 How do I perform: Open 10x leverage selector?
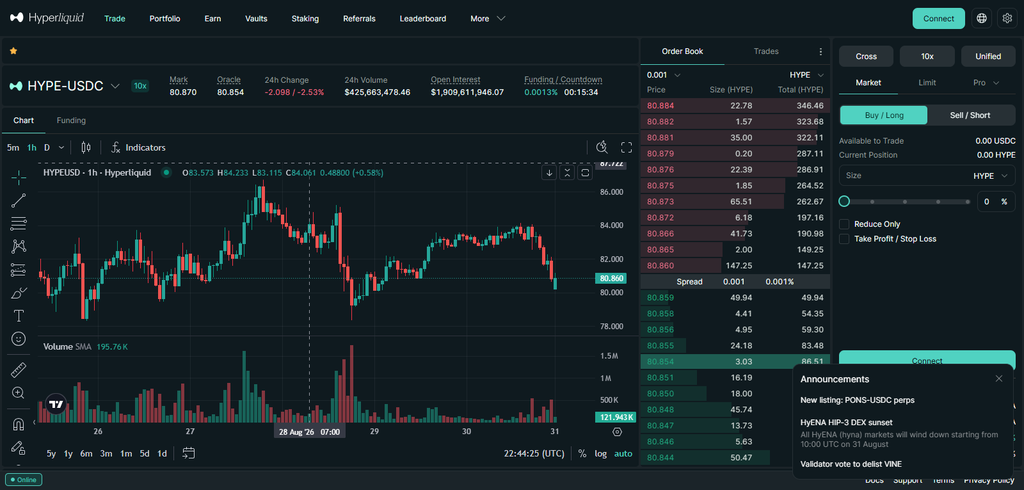coord(927,56)
